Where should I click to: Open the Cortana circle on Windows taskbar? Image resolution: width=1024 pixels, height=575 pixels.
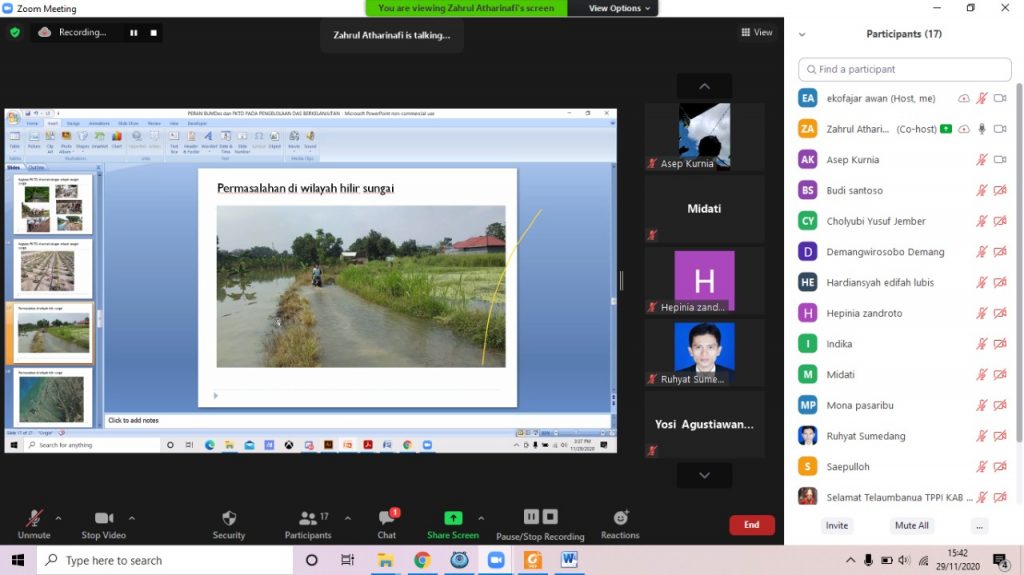click(x=312, y=560)
